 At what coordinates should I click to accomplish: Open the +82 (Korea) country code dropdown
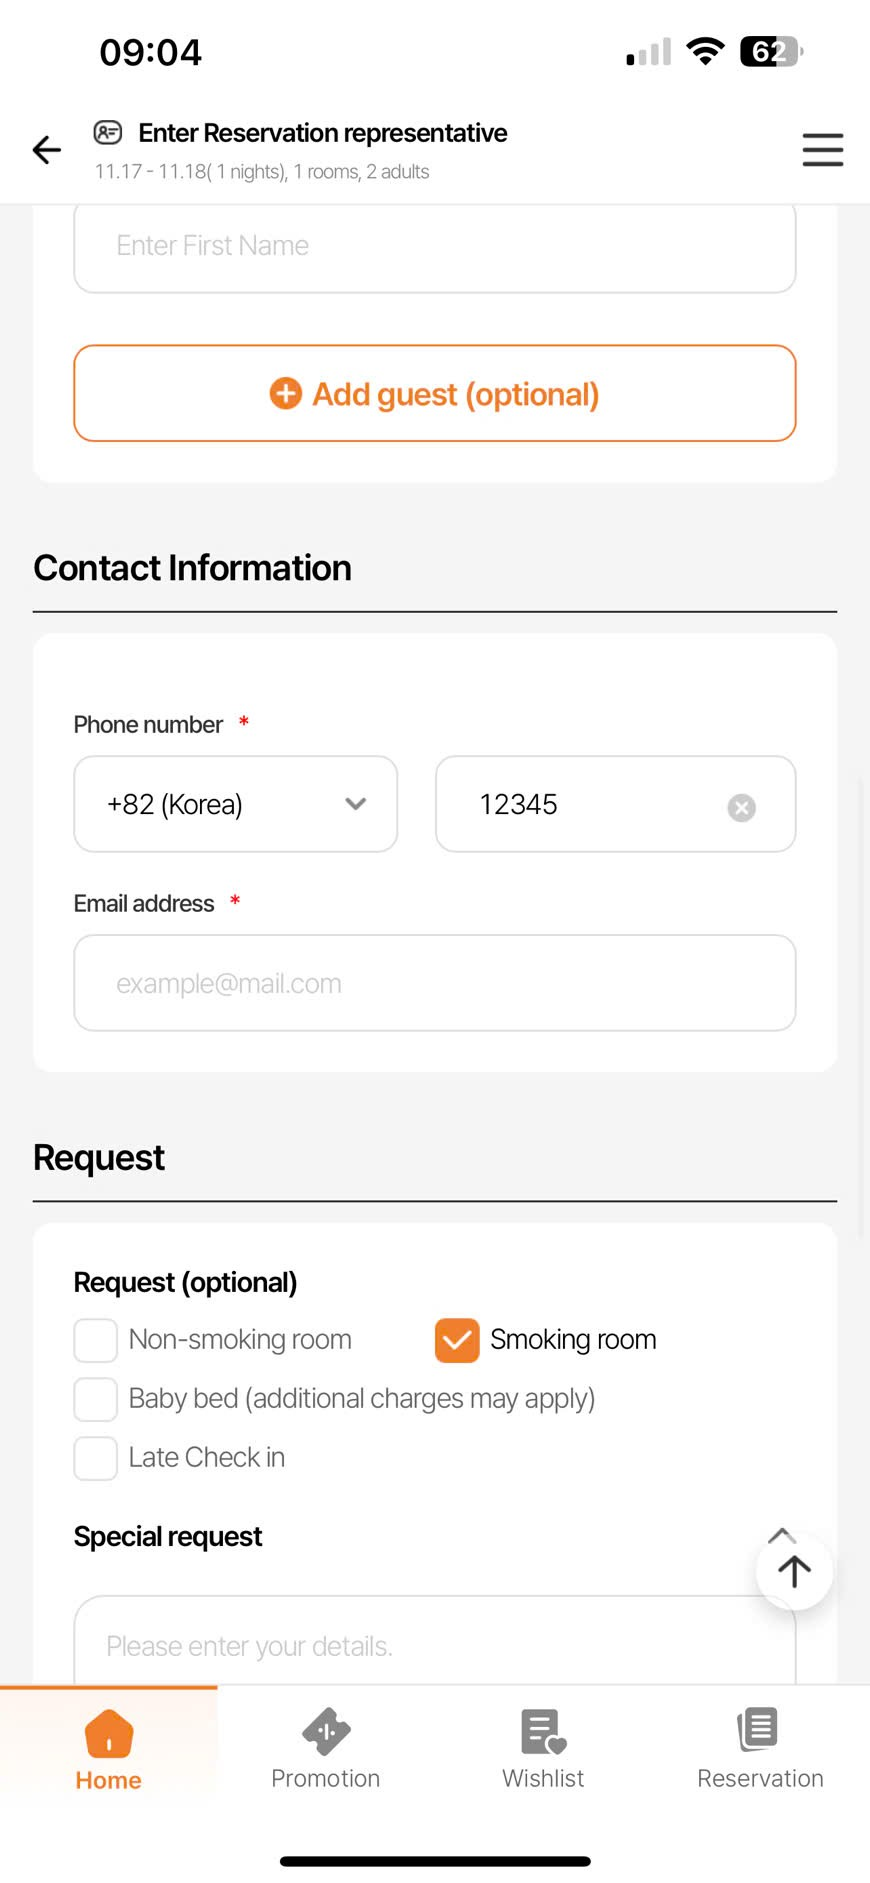[236, 804]
